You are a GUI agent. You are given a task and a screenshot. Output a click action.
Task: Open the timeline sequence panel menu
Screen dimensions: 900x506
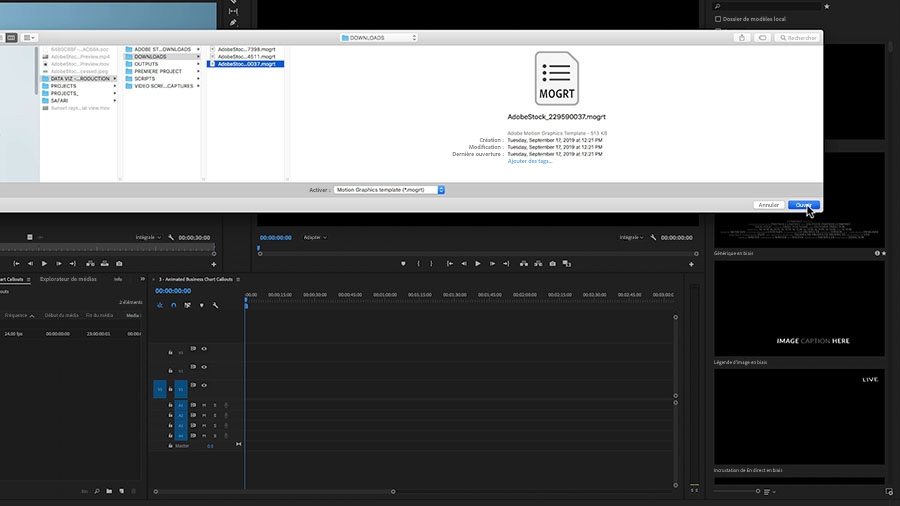[x=238, y=279]
